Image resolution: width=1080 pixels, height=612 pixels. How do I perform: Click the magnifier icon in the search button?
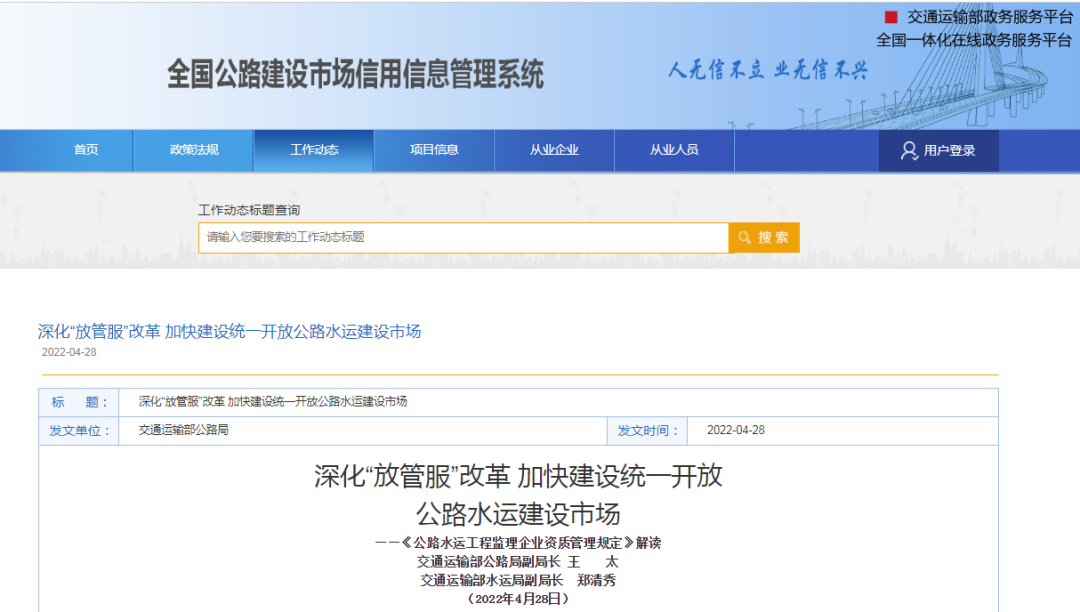pos(744,237)
